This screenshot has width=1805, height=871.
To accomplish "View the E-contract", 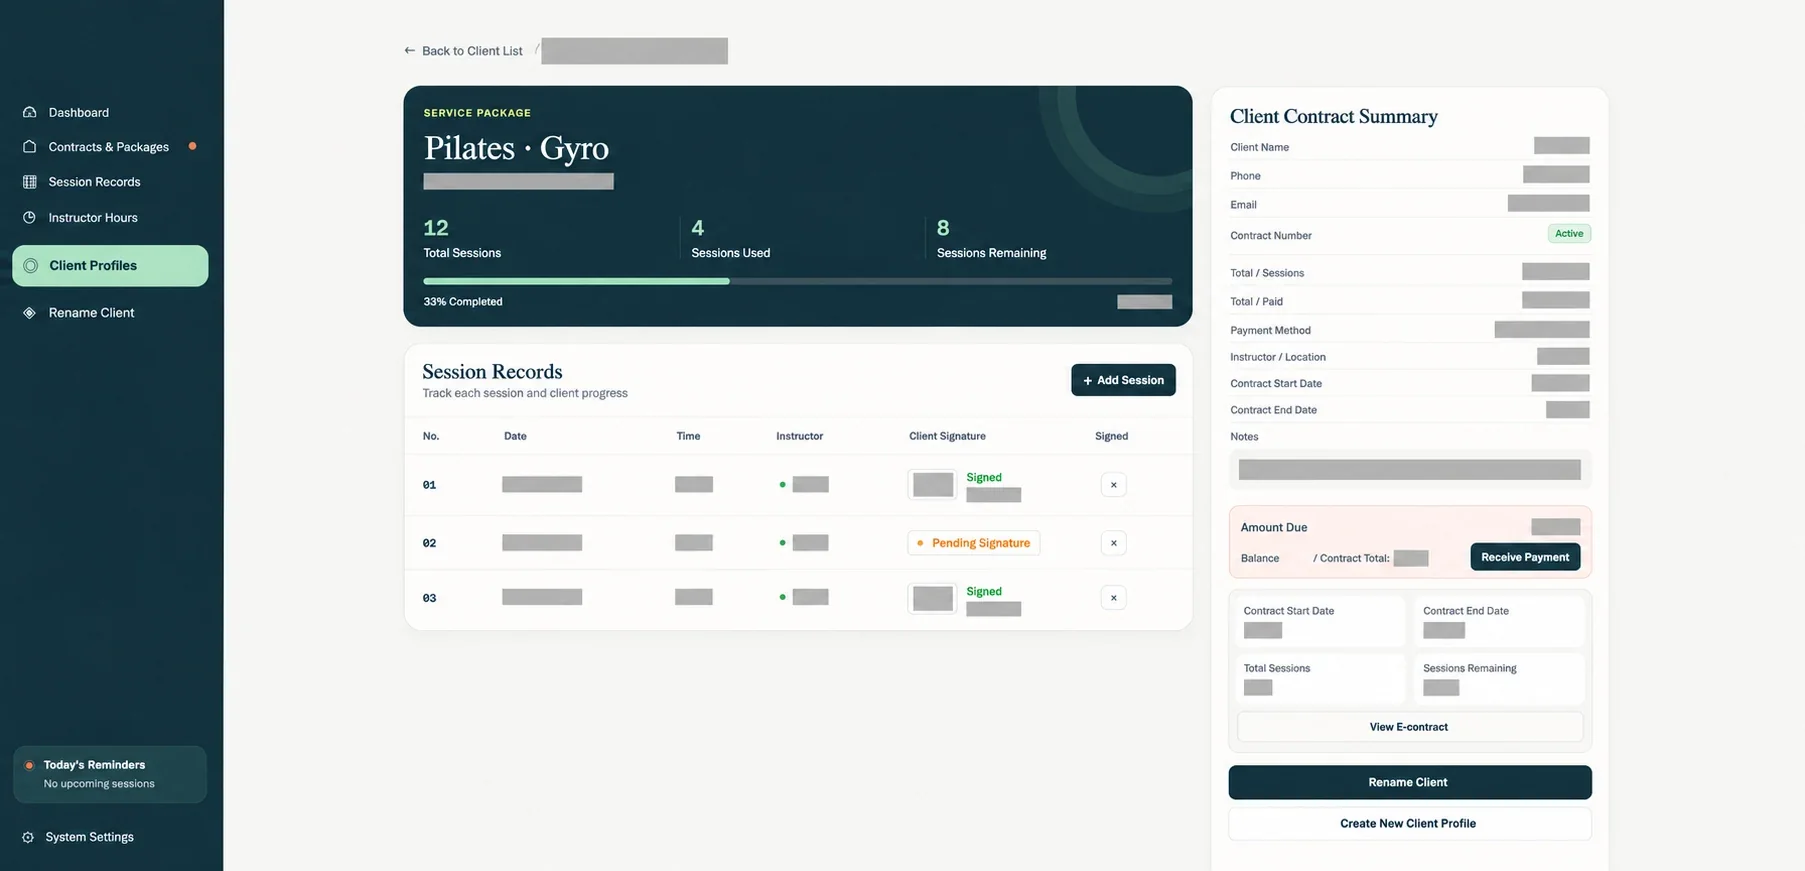I will 1409,727.
